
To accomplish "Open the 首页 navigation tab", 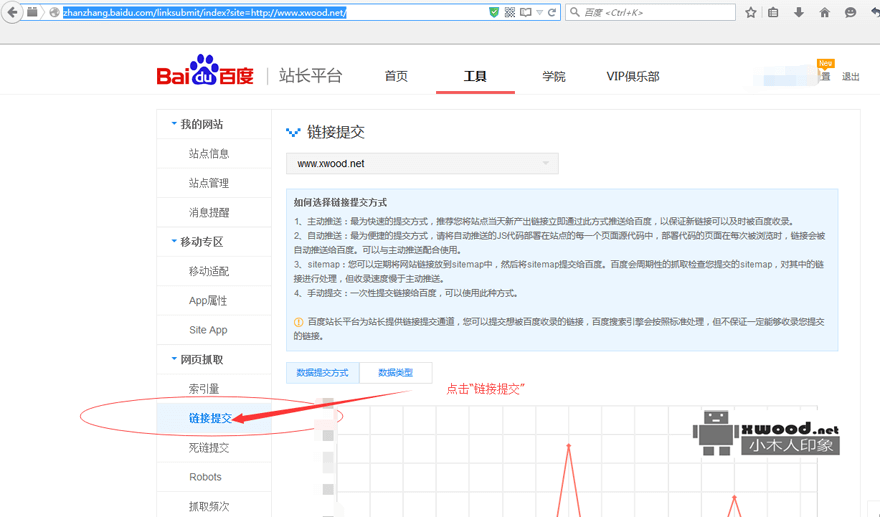I will pyautogui.click(x=396, y=76).
